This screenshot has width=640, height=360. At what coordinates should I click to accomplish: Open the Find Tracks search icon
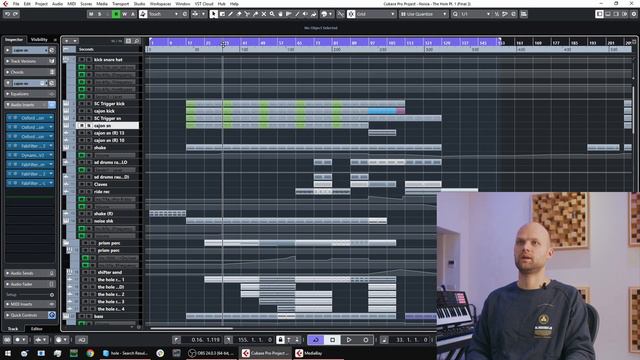137,41
